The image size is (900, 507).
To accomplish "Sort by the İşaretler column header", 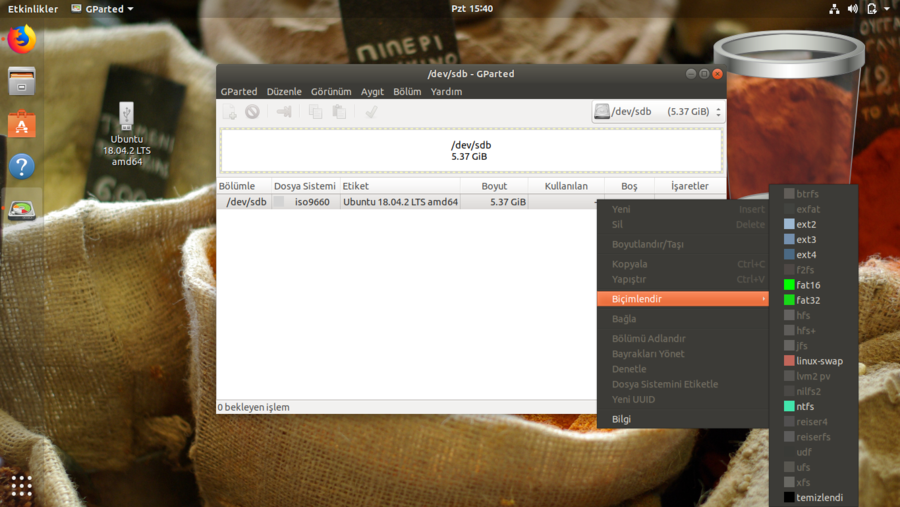I will (690, 186).
